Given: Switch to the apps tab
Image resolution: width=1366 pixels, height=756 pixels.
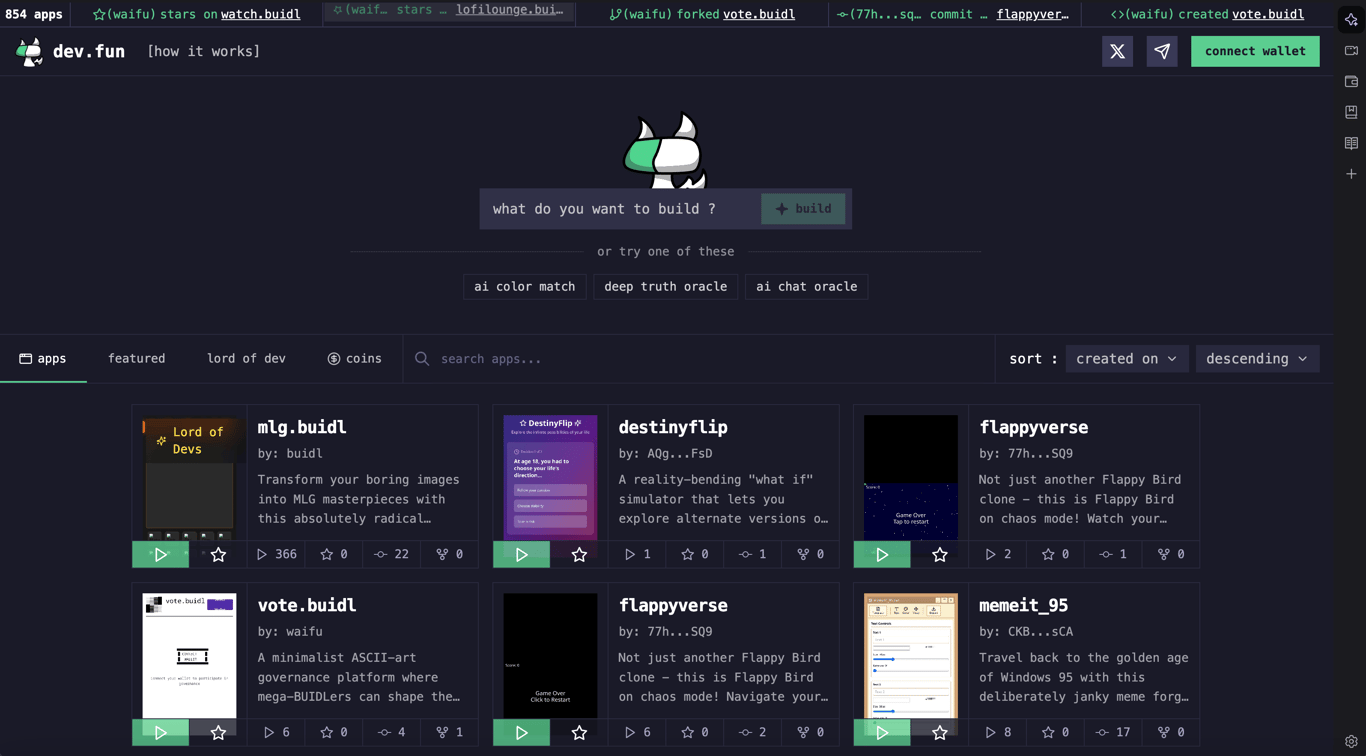Looking at the screenshot, I should point(43,359).
